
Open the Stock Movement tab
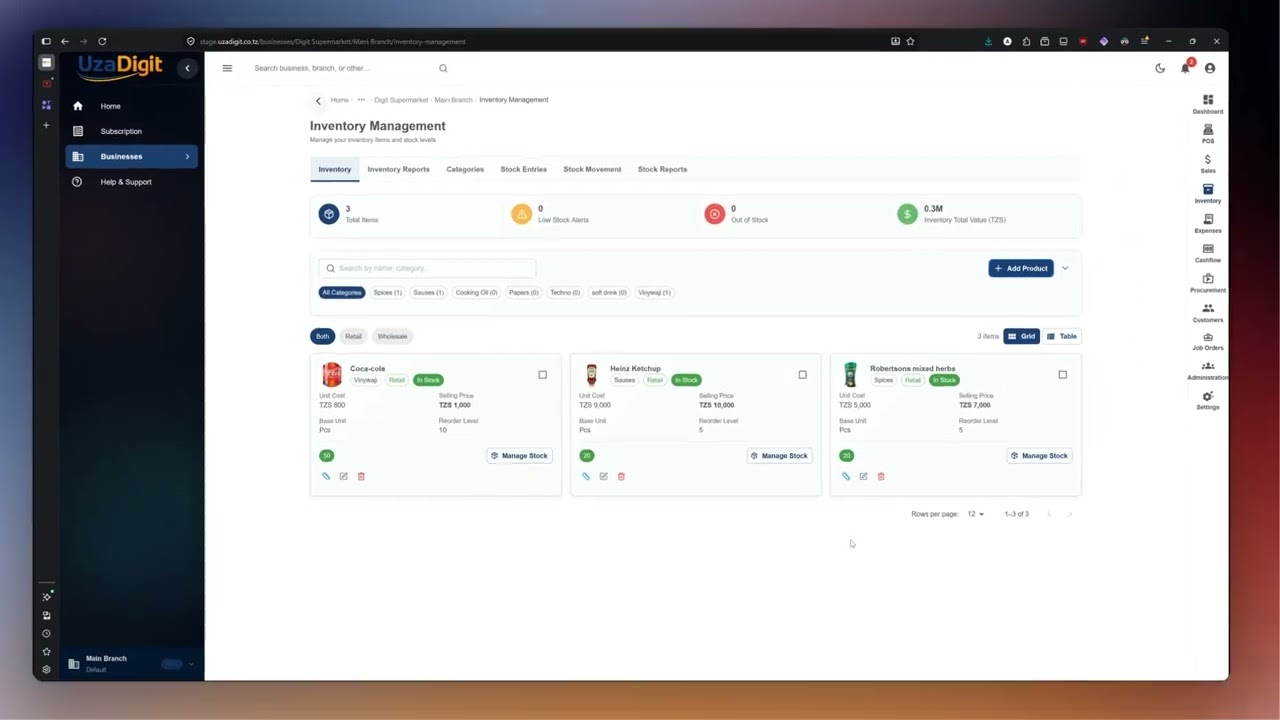point(592,169)
